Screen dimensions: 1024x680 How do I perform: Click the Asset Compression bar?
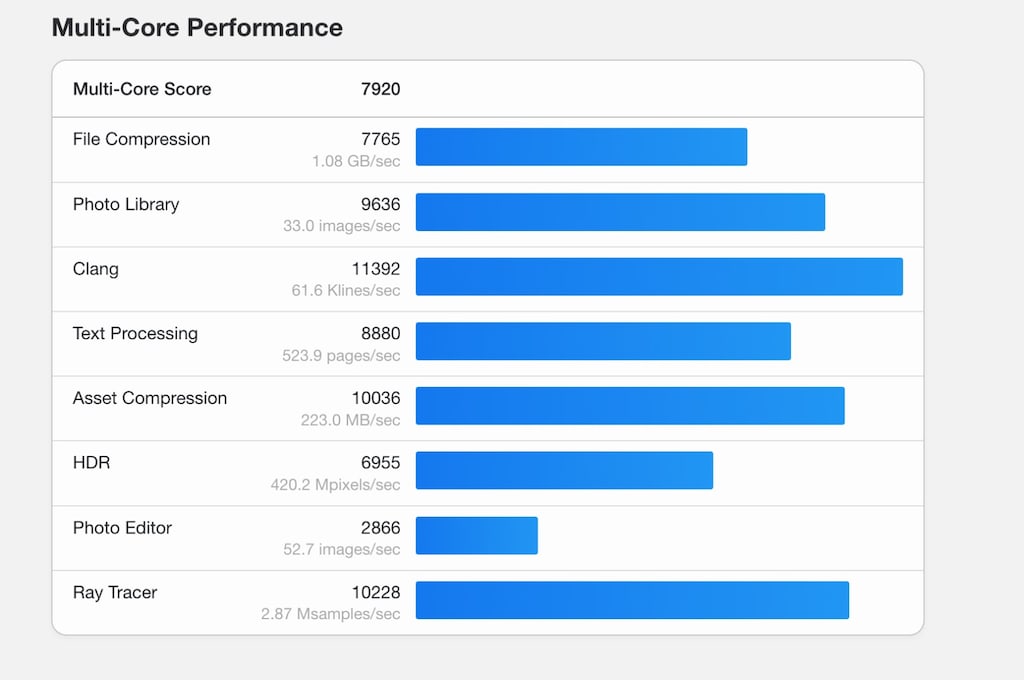coord(630,406)
